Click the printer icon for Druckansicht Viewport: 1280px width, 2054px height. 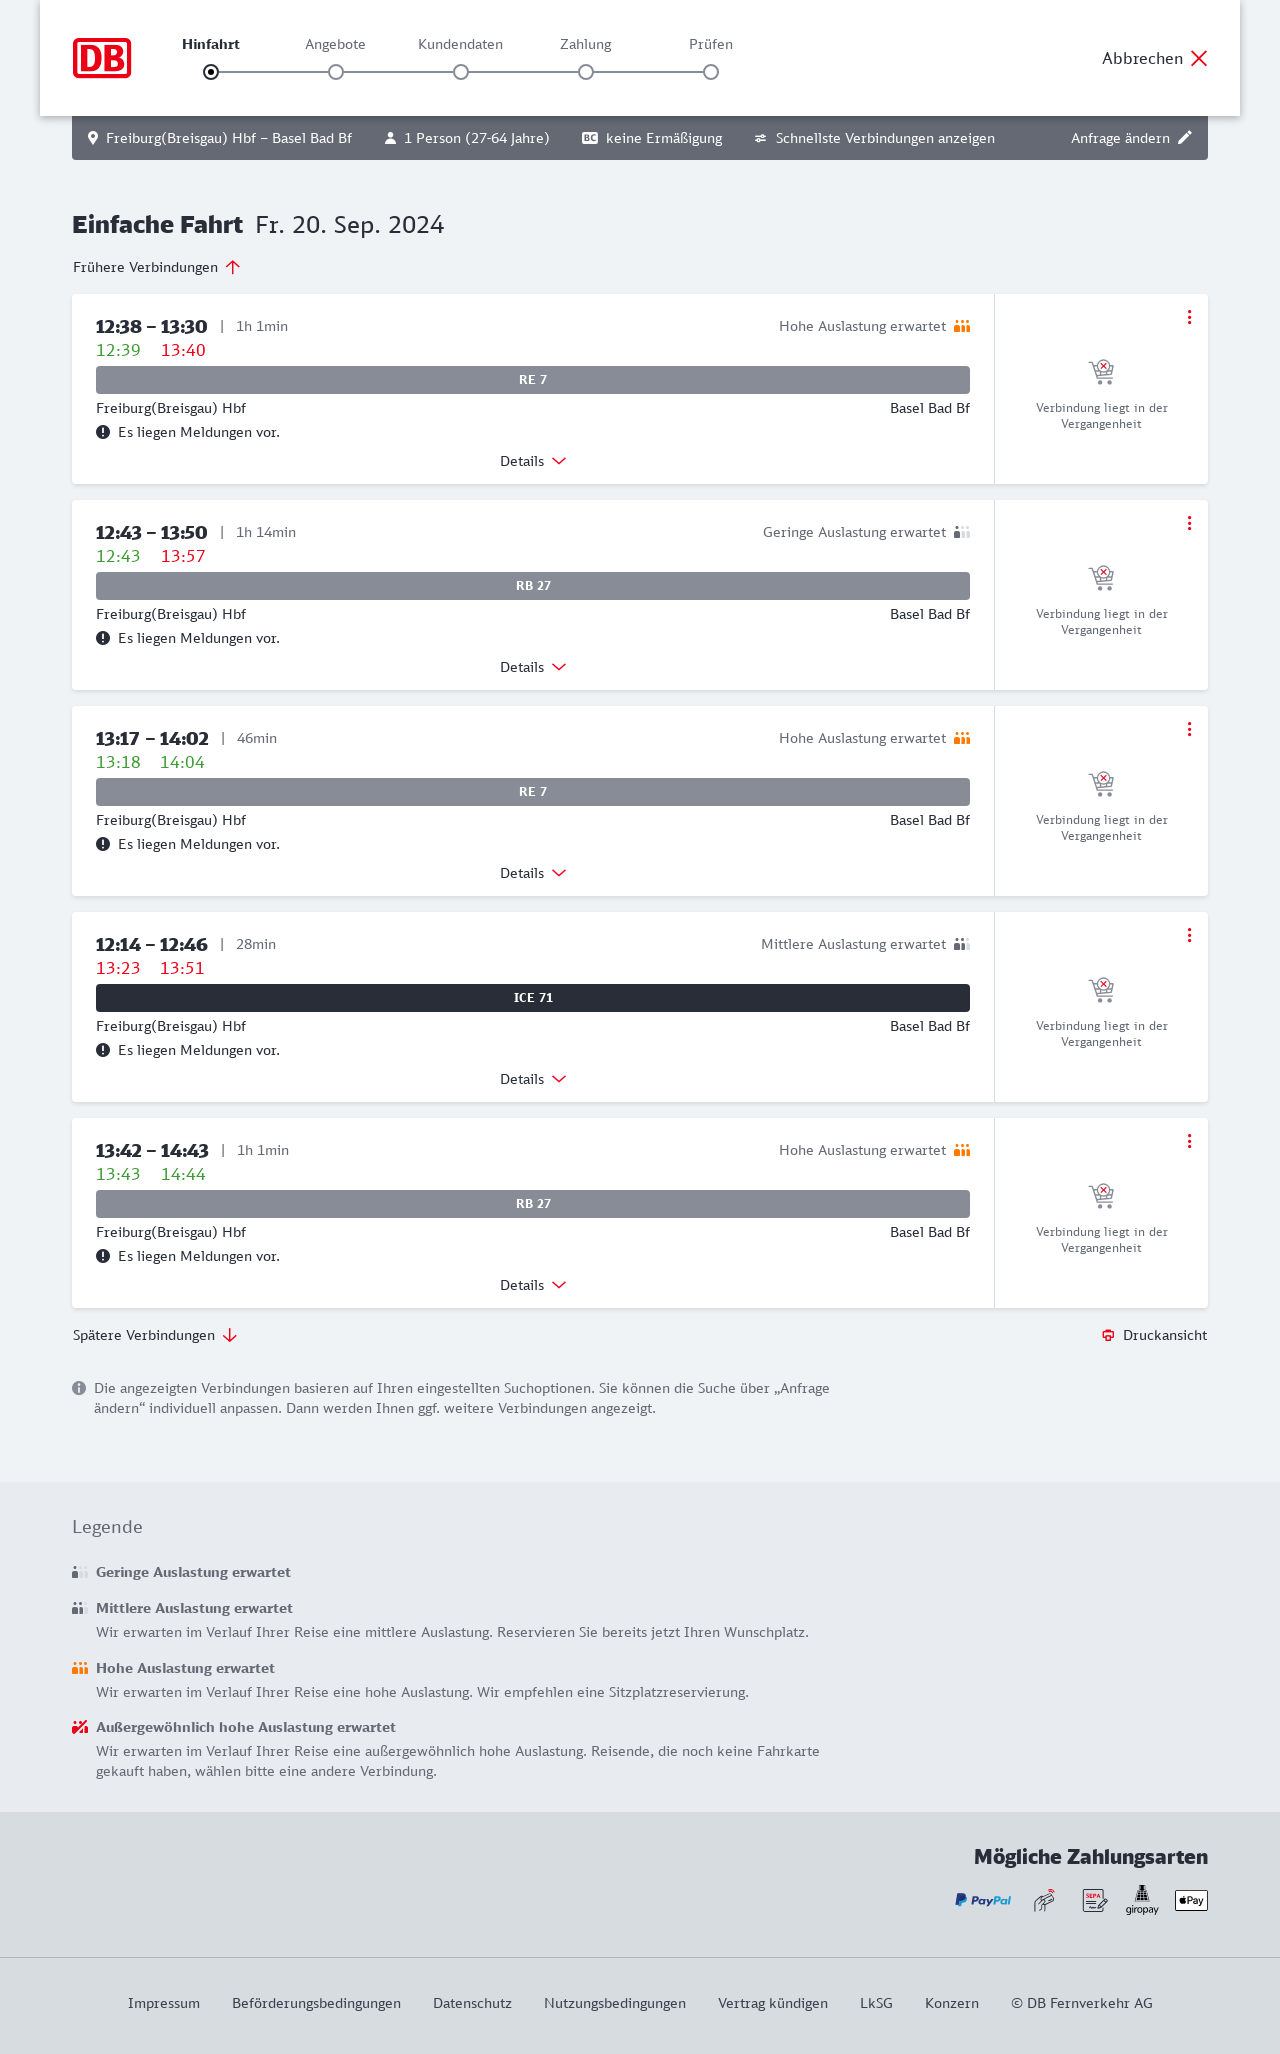coord(1108,1336)
